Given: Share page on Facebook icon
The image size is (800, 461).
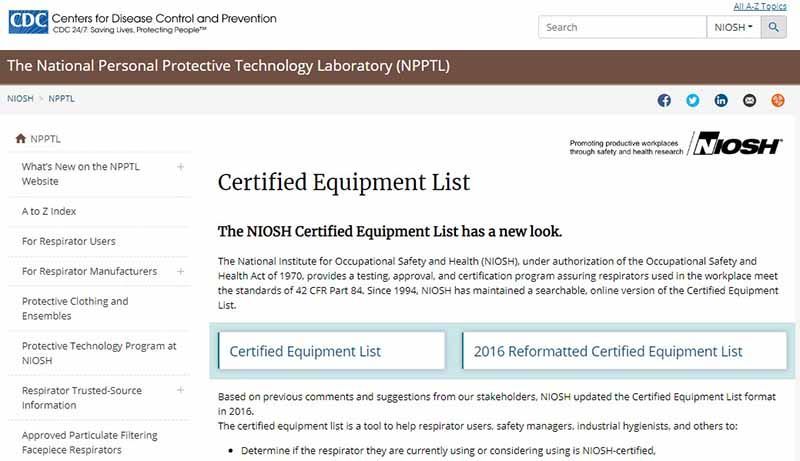Looking at the screenshot, I should click(664, 100).
